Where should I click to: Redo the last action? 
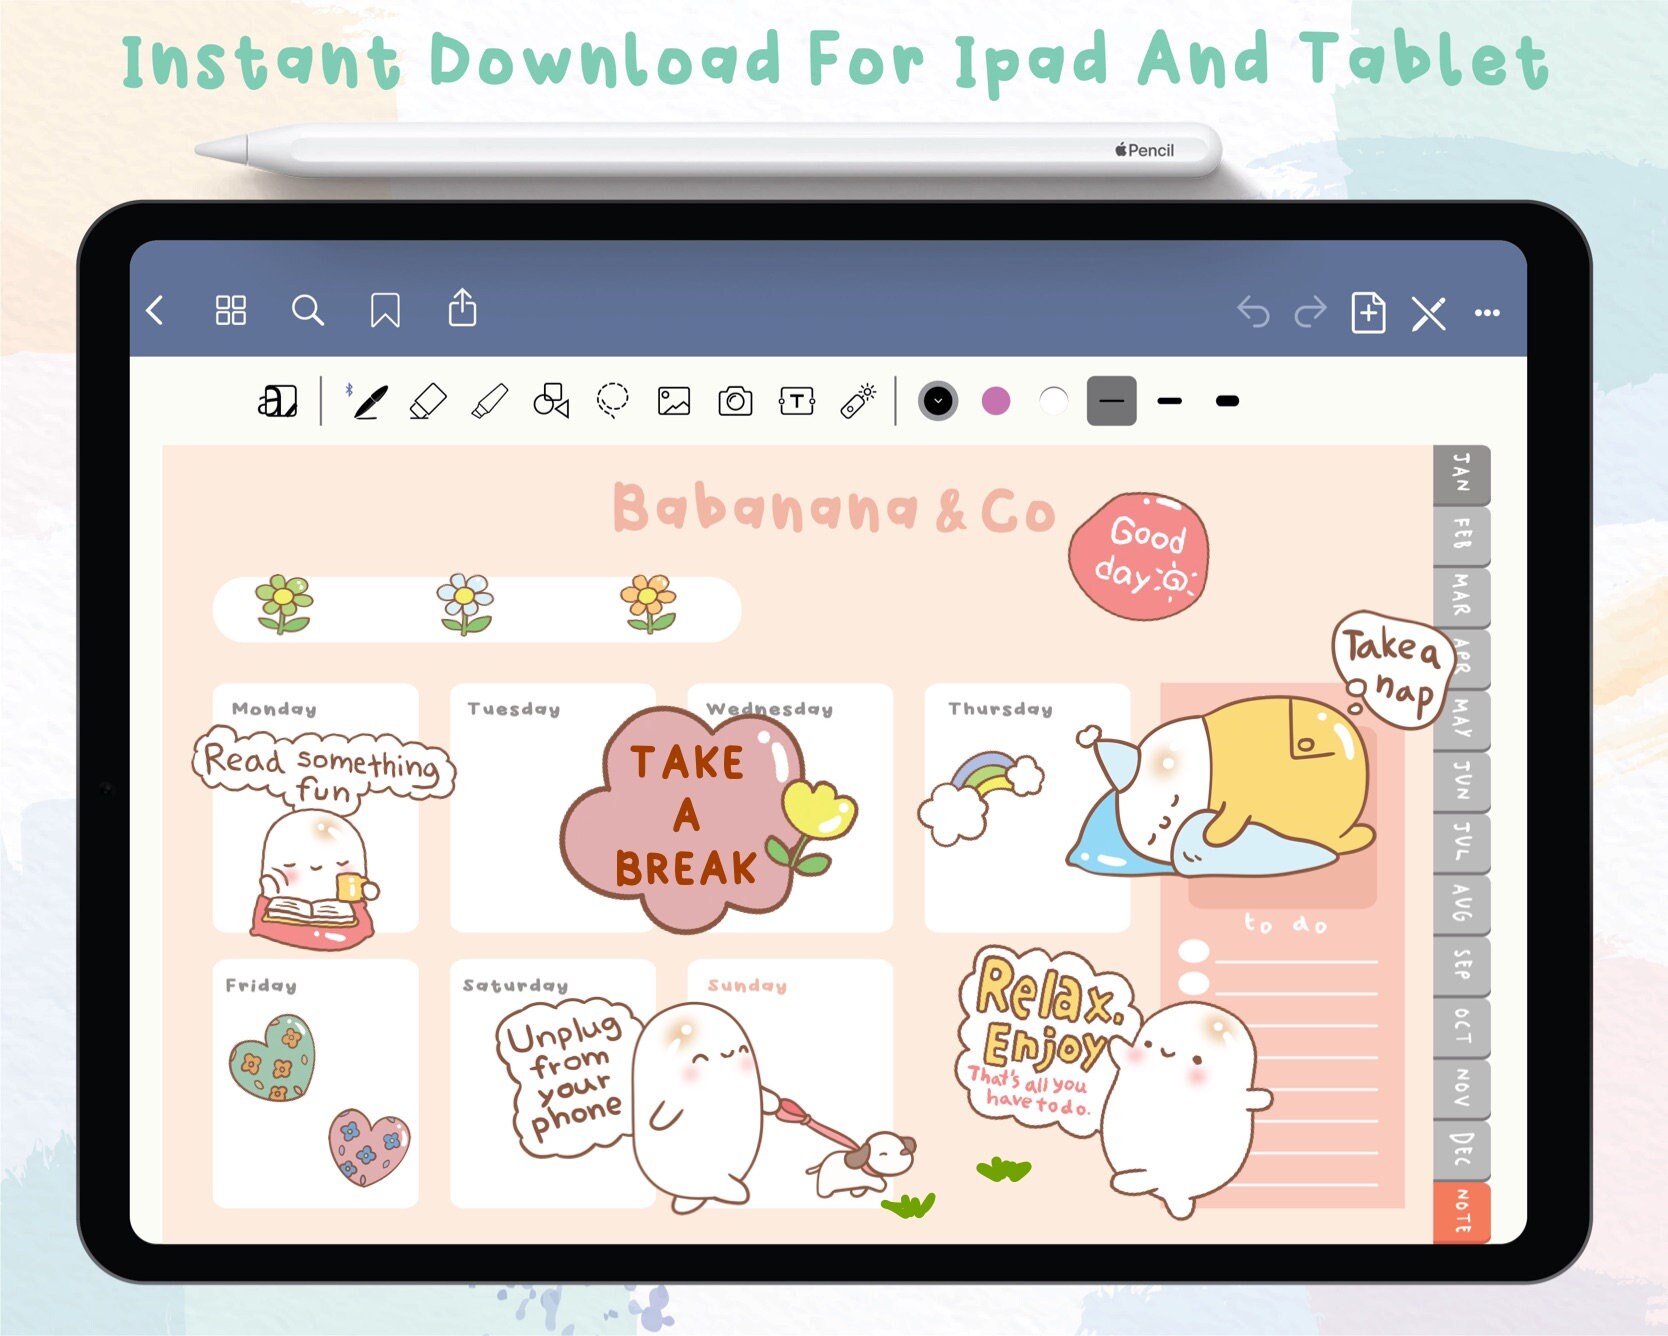tap(1310, 312)
